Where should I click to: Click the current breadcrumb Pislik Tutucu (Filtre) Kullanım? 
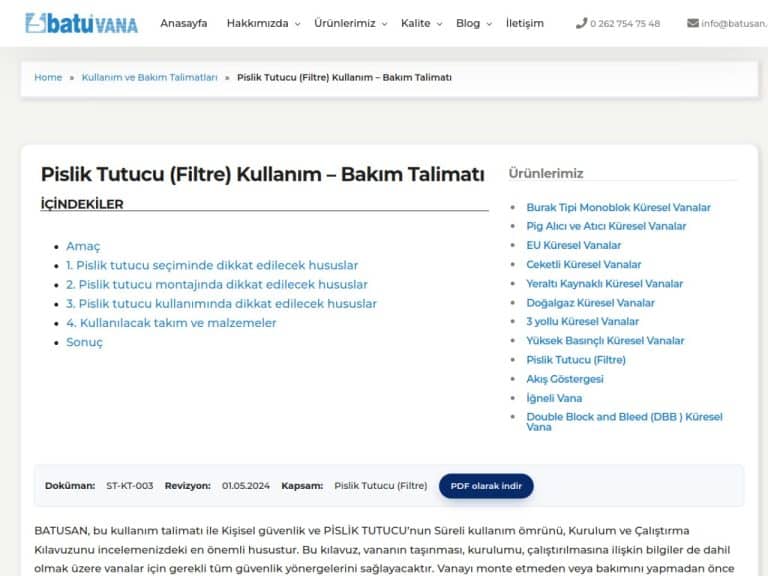344,77
